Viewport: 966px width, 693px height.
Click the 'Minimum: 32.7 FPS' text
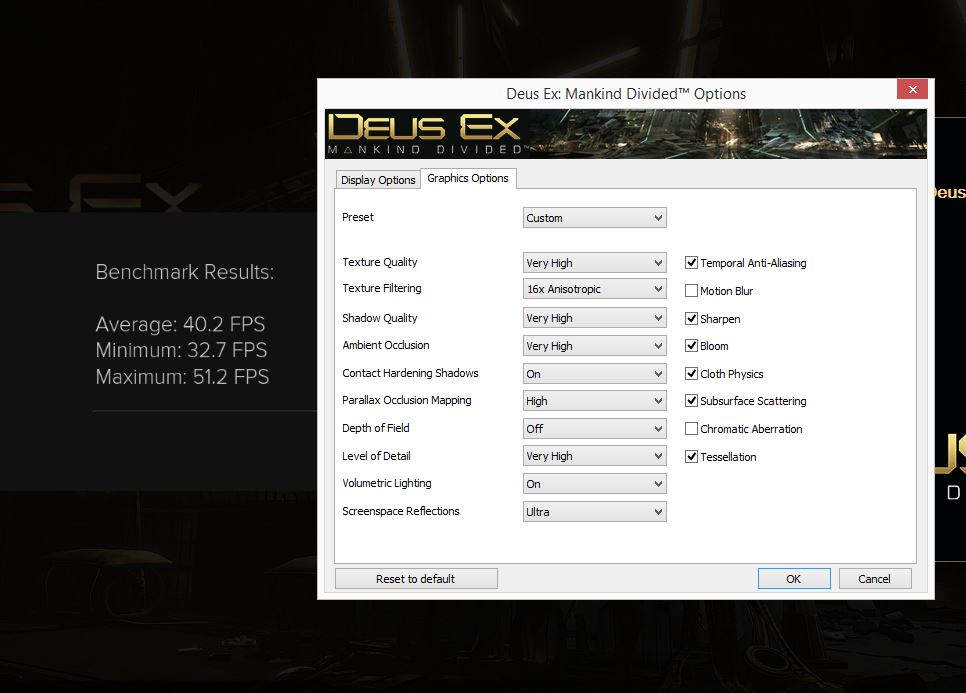pos(181,350)
